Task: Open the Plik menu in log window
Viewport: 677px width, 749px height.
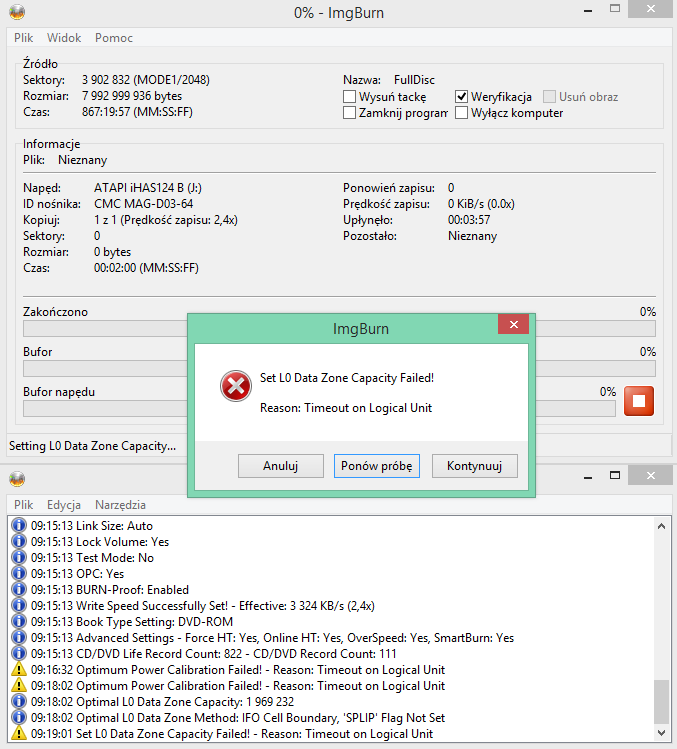Action: tap(23, 505)
